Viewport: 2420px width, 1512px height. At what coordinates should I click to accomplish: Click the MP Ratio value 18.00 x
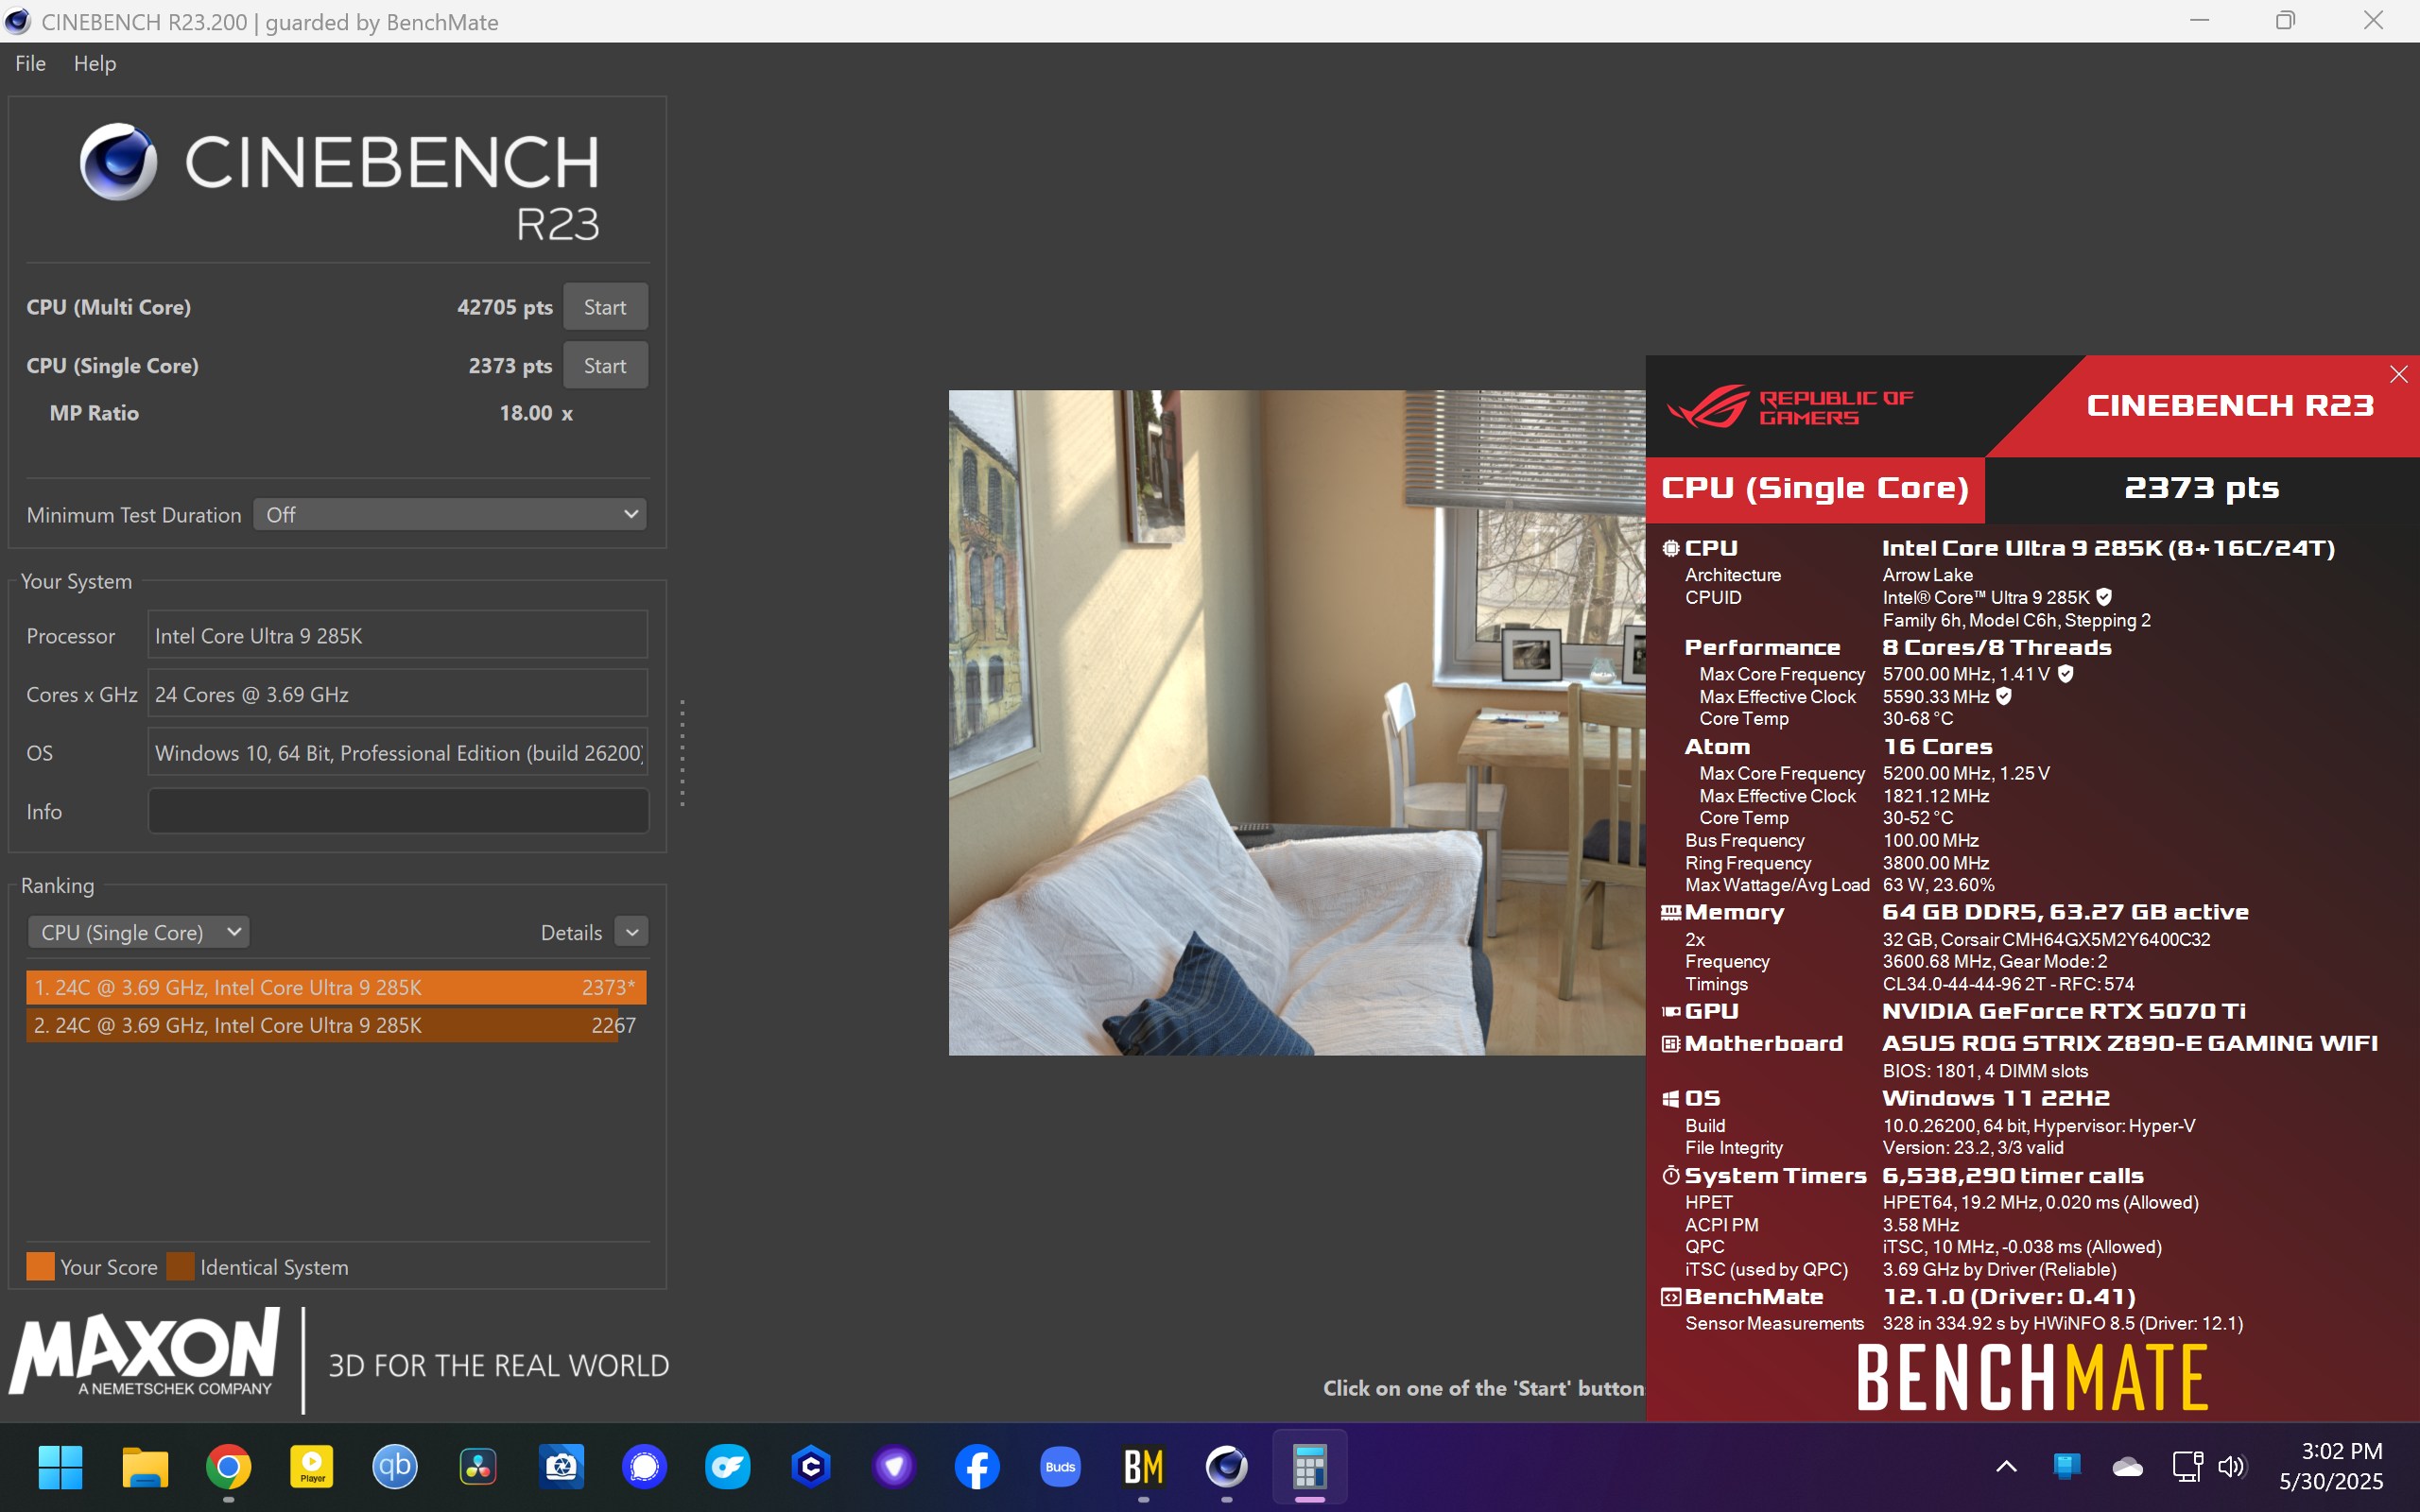(x=536, y=413)
